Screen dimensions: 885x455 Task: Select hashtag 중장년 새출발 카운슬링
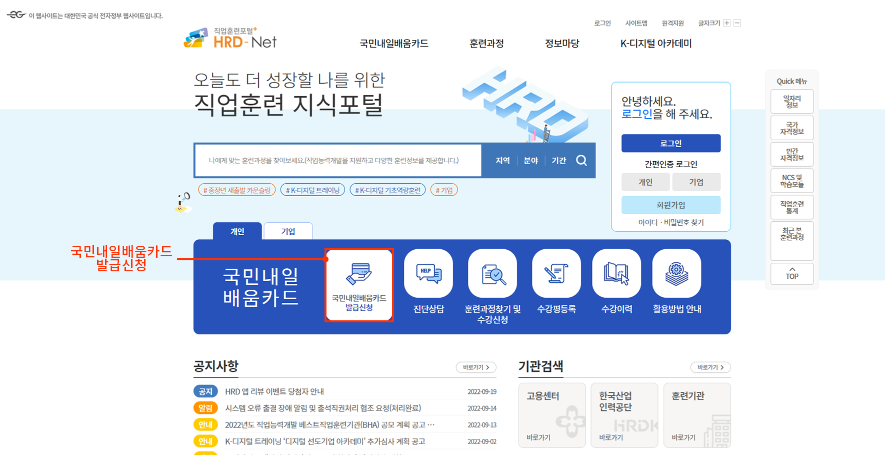click(x=236, y=190)
